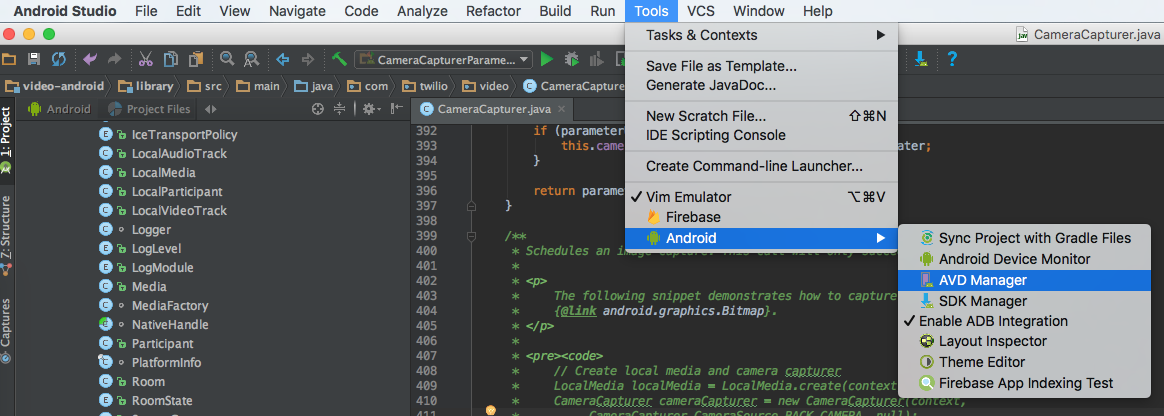Switch to the Android project view tab
The height and width of the screenshot is (416, 1164).
click(x=59, y=109)
